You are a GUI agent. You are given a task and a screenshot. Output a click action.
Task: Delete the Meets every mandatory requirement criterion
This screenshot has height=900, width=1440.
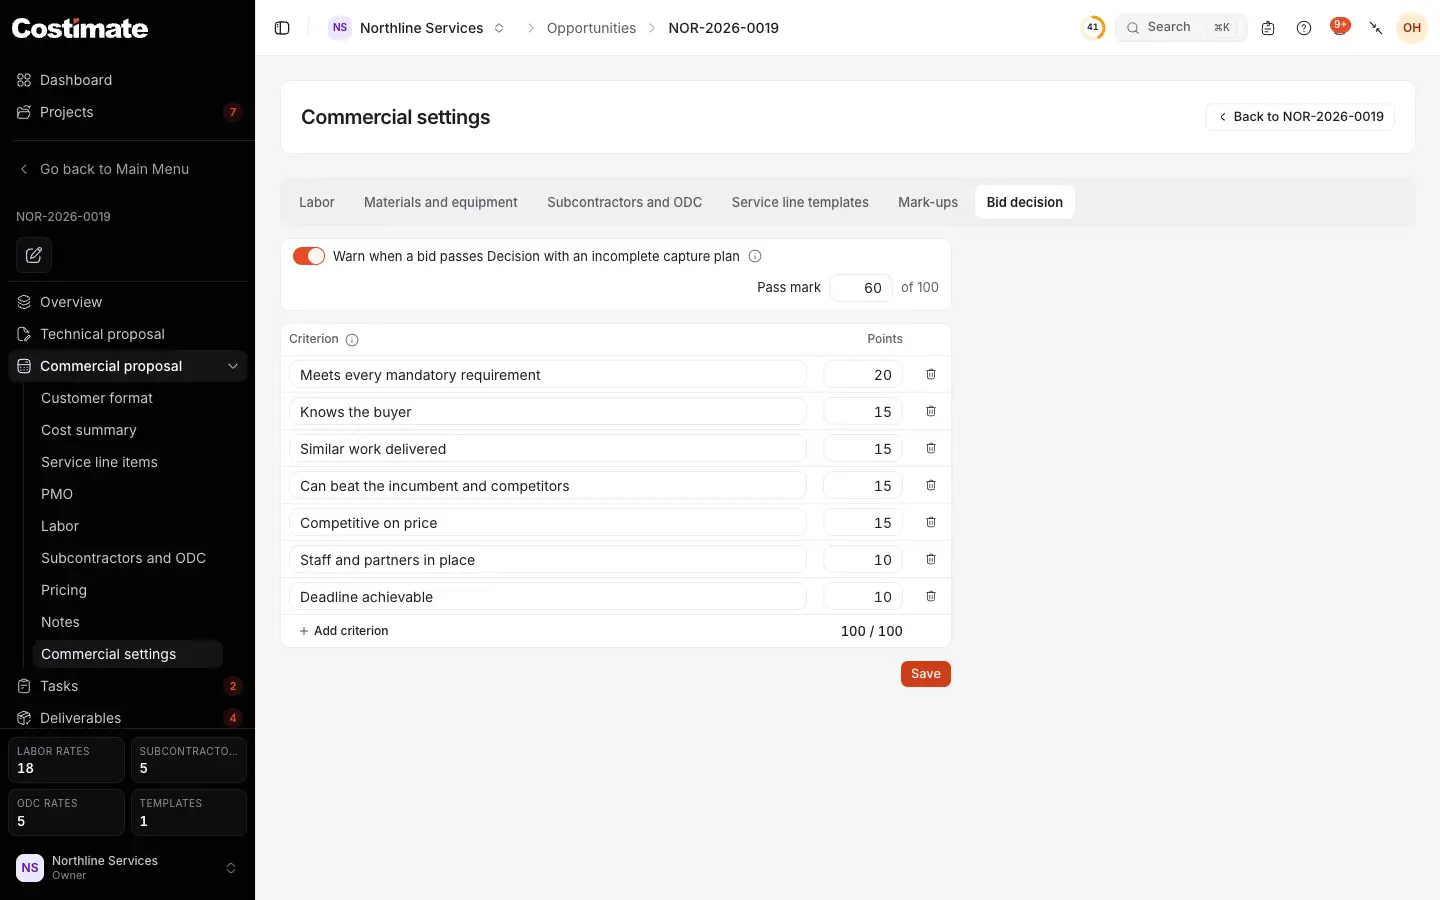[931, 374]
